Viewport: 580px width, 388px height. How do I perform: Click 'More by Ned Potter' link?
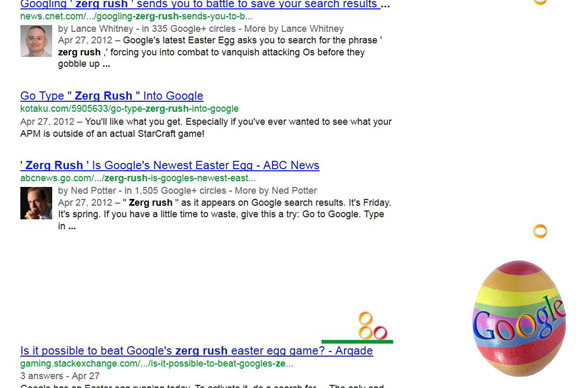276,190
